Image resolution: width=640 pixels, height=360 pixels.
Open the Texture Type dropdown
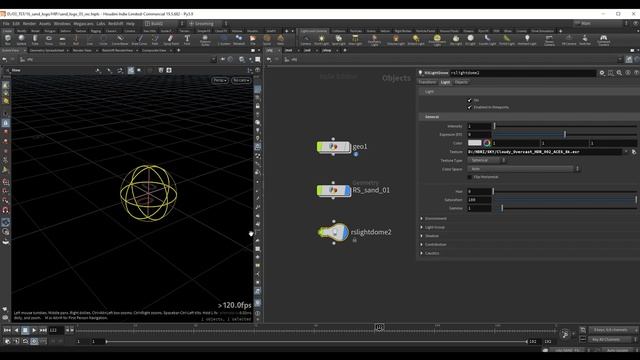pyautogui.click(x=487, y=160)
